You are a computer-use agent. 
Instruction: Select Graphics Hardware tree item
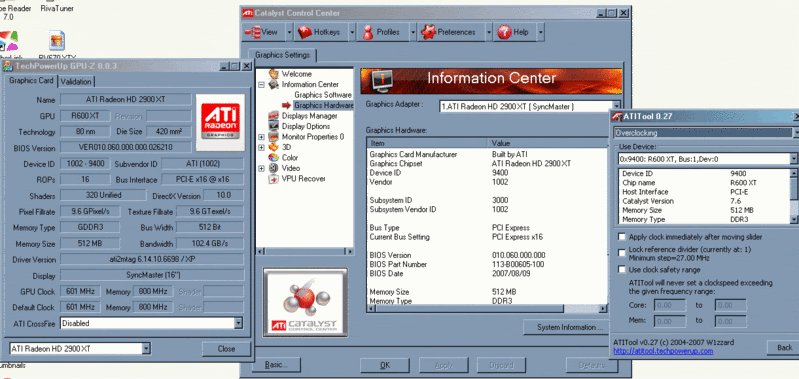pos(324,105)
